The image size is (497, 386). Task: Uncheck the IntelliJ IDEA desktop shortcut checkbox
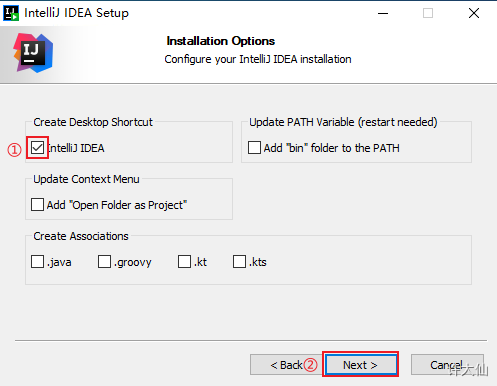(37, 148)
